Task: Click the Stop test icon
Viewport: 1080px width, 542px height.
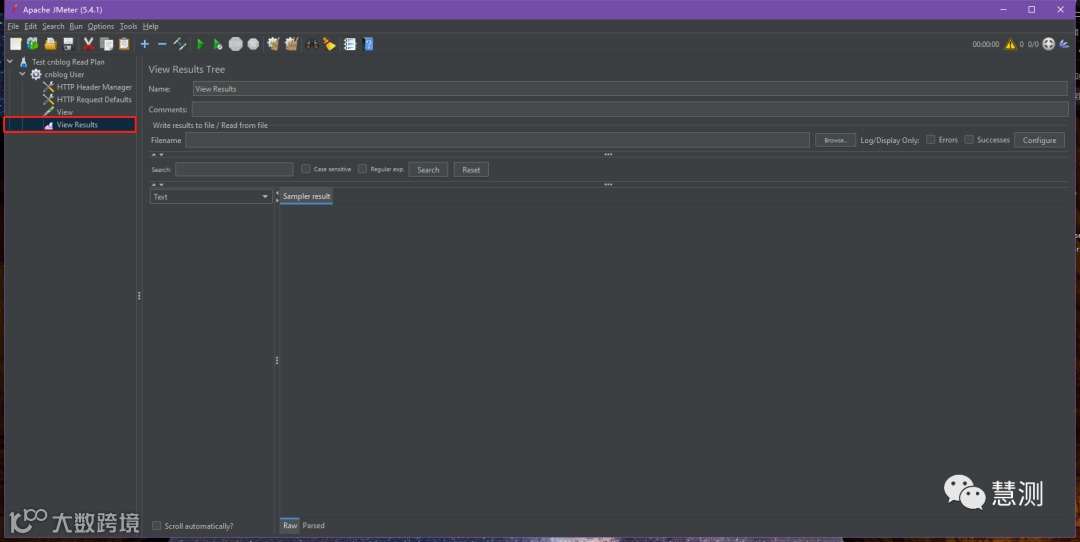Action: pyautogui.click(x=236, y=44)
